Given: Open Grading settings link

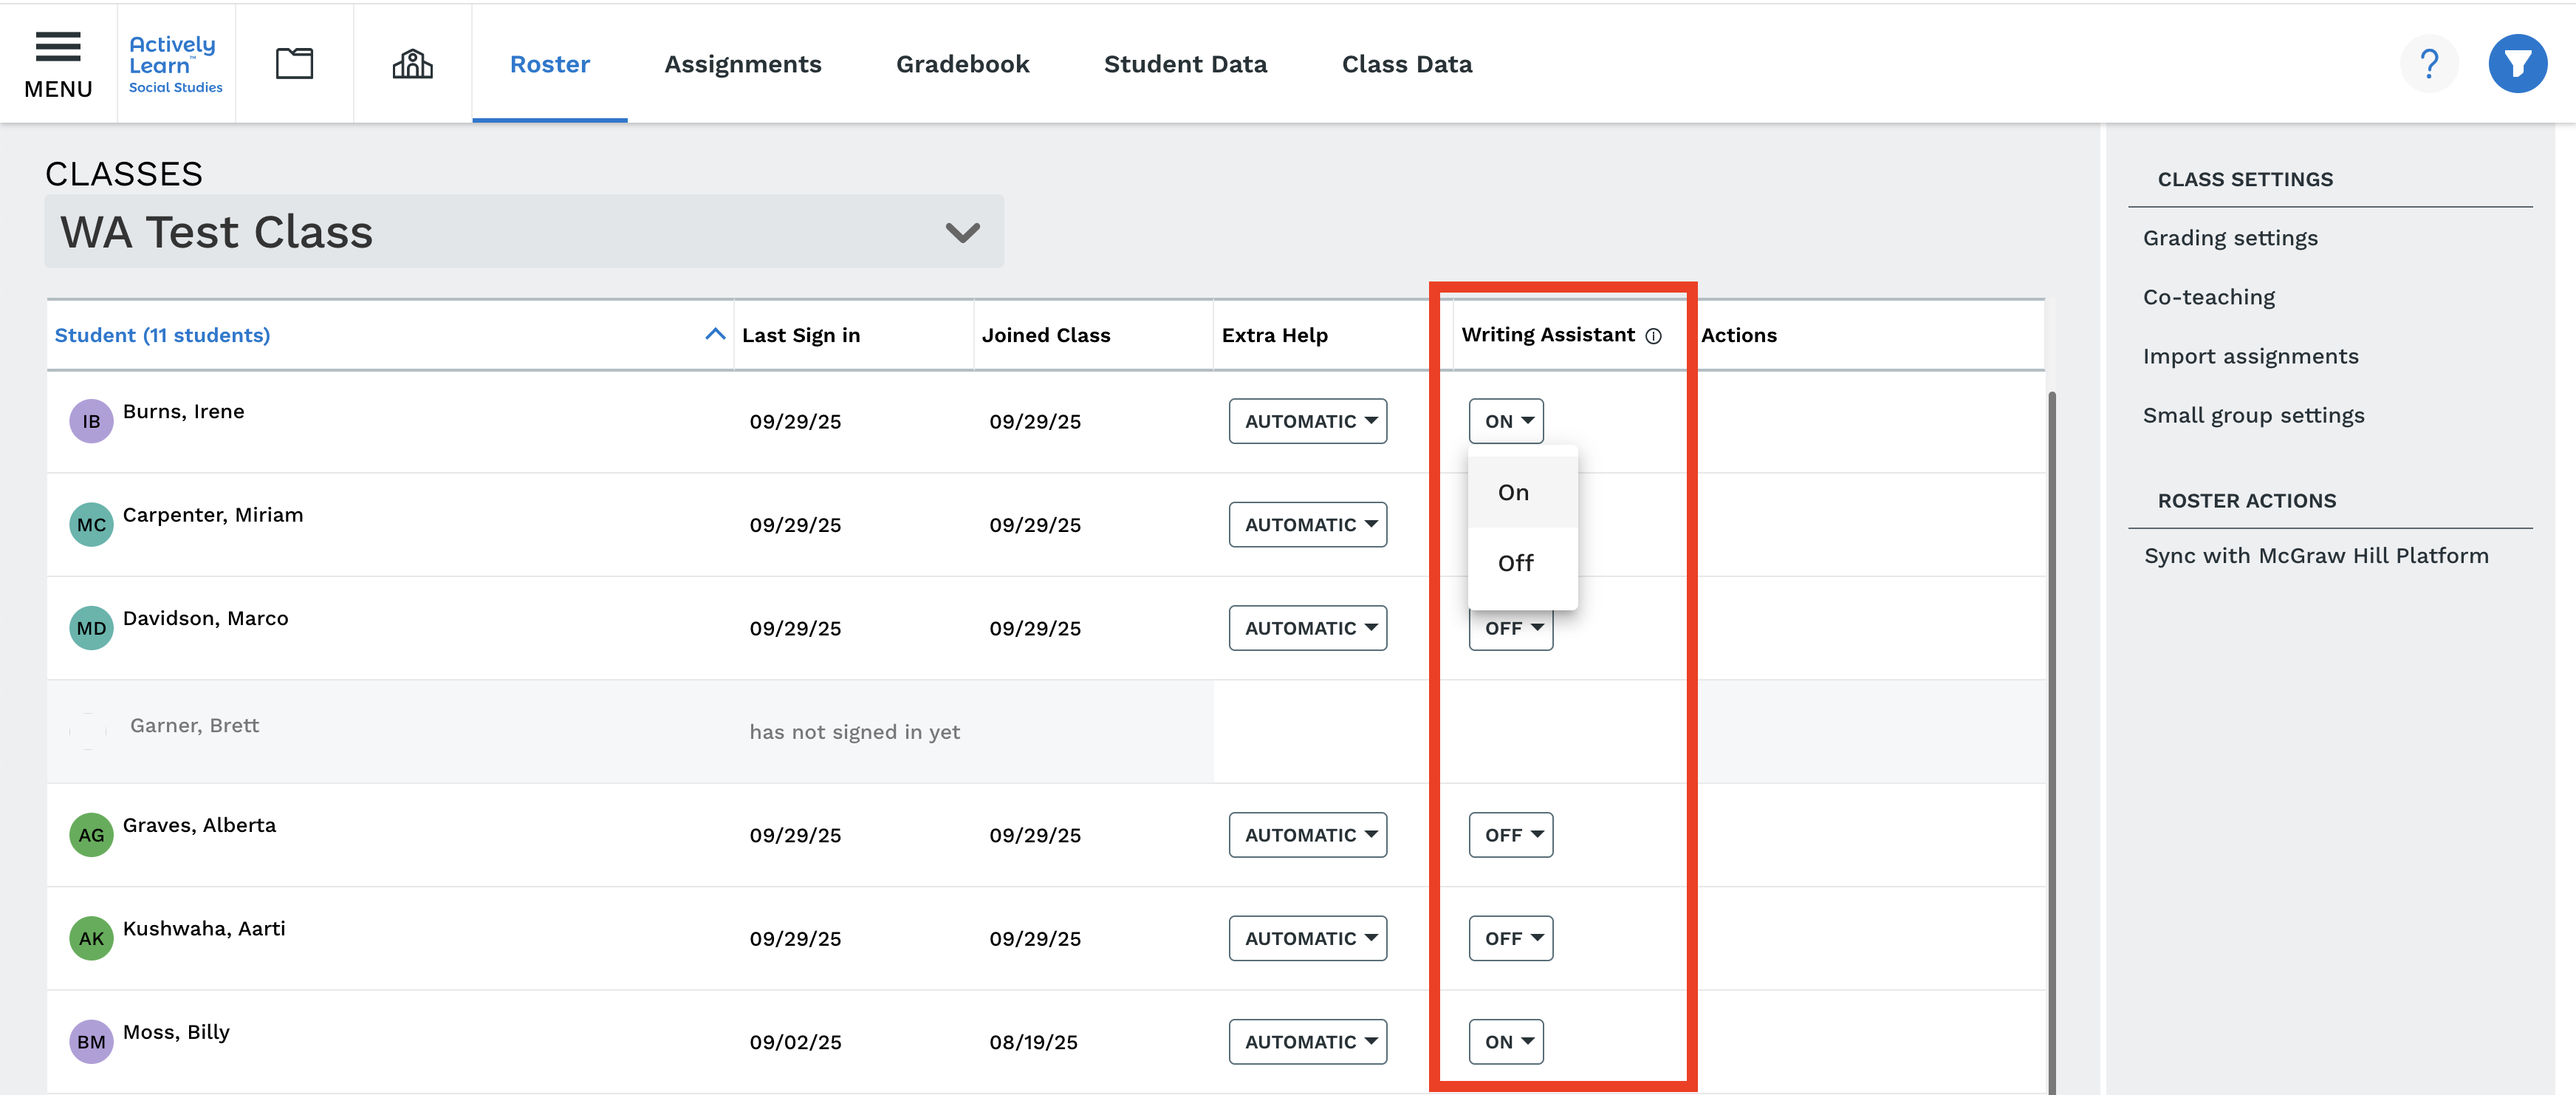Looking at the screenshot, I should tap(2229, 238).
